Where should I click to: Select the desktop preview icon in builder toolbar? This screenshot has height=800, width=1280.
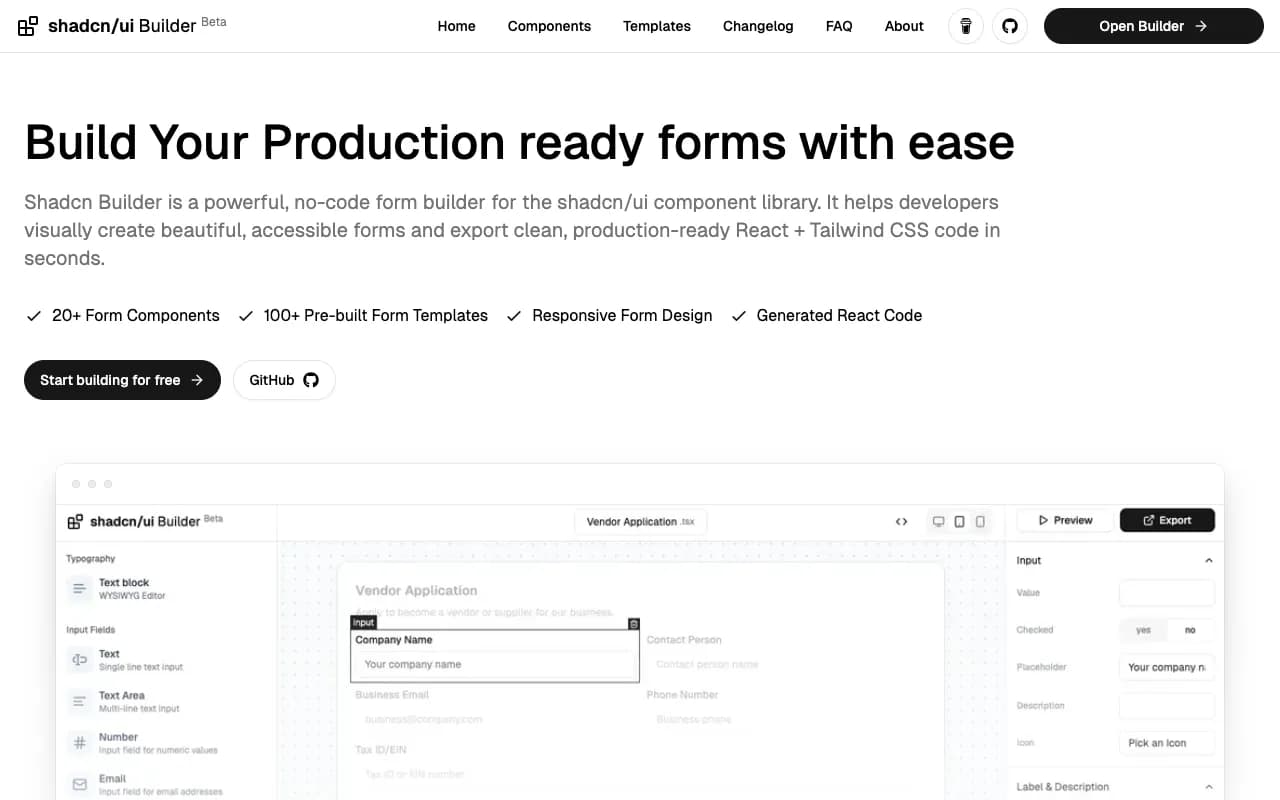pos(938,521)
